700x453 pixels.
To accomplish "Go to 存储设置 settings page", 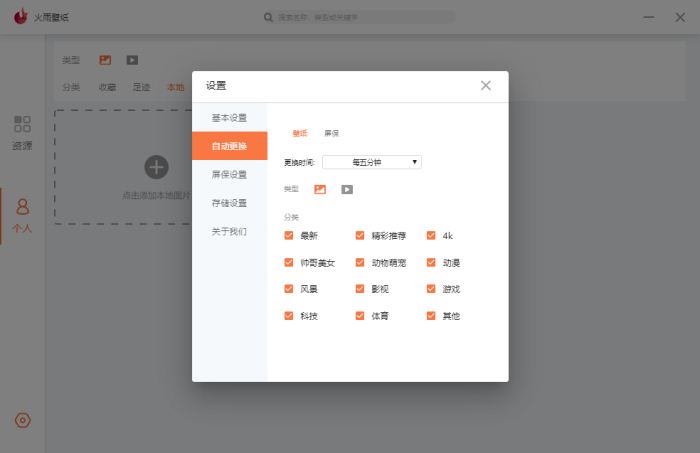I will pyautogui.click(x=229, y=203).
